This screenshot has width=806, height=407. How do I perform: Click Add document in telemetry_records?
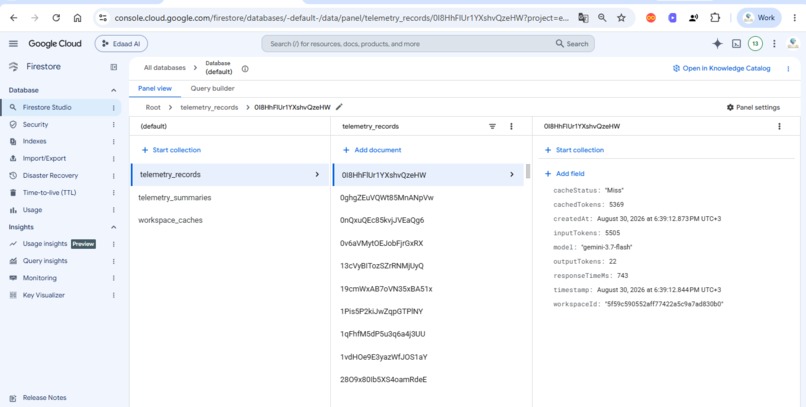click(x=372, y=150)
